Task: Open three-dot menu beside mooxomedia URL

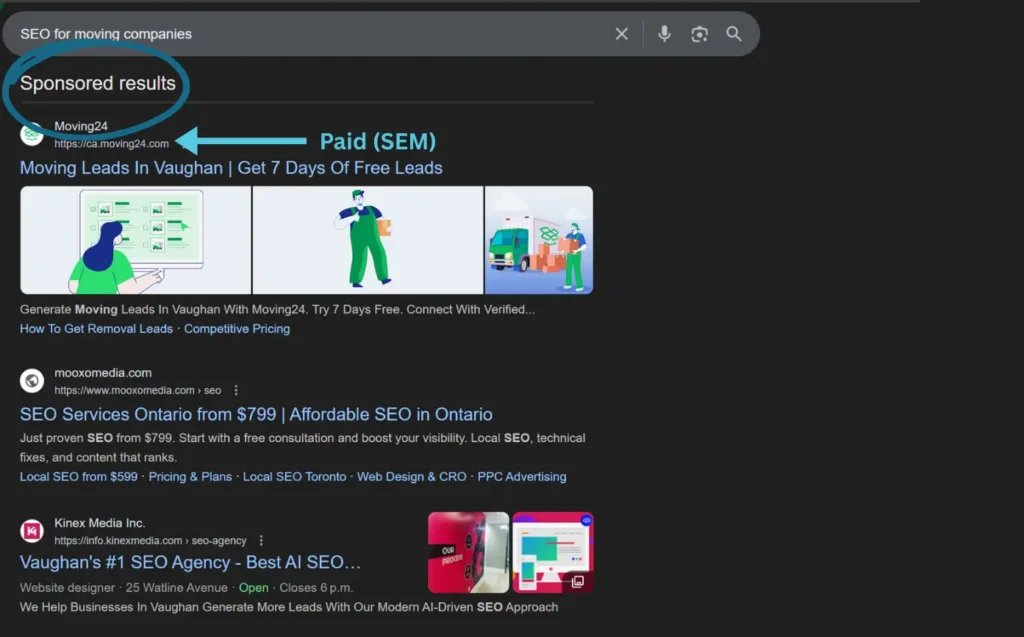Action: point(236,390)
